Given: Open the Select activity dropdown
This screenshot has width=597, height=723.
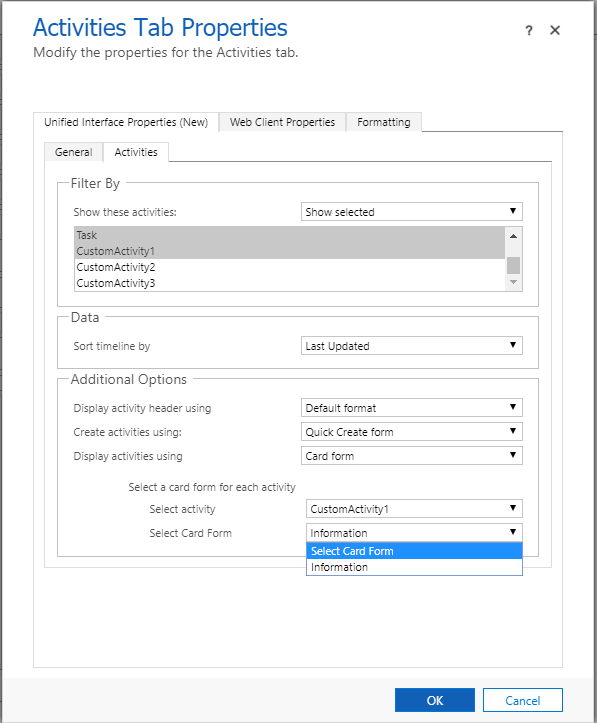Looking at the screenshot, I should (414, 509).
